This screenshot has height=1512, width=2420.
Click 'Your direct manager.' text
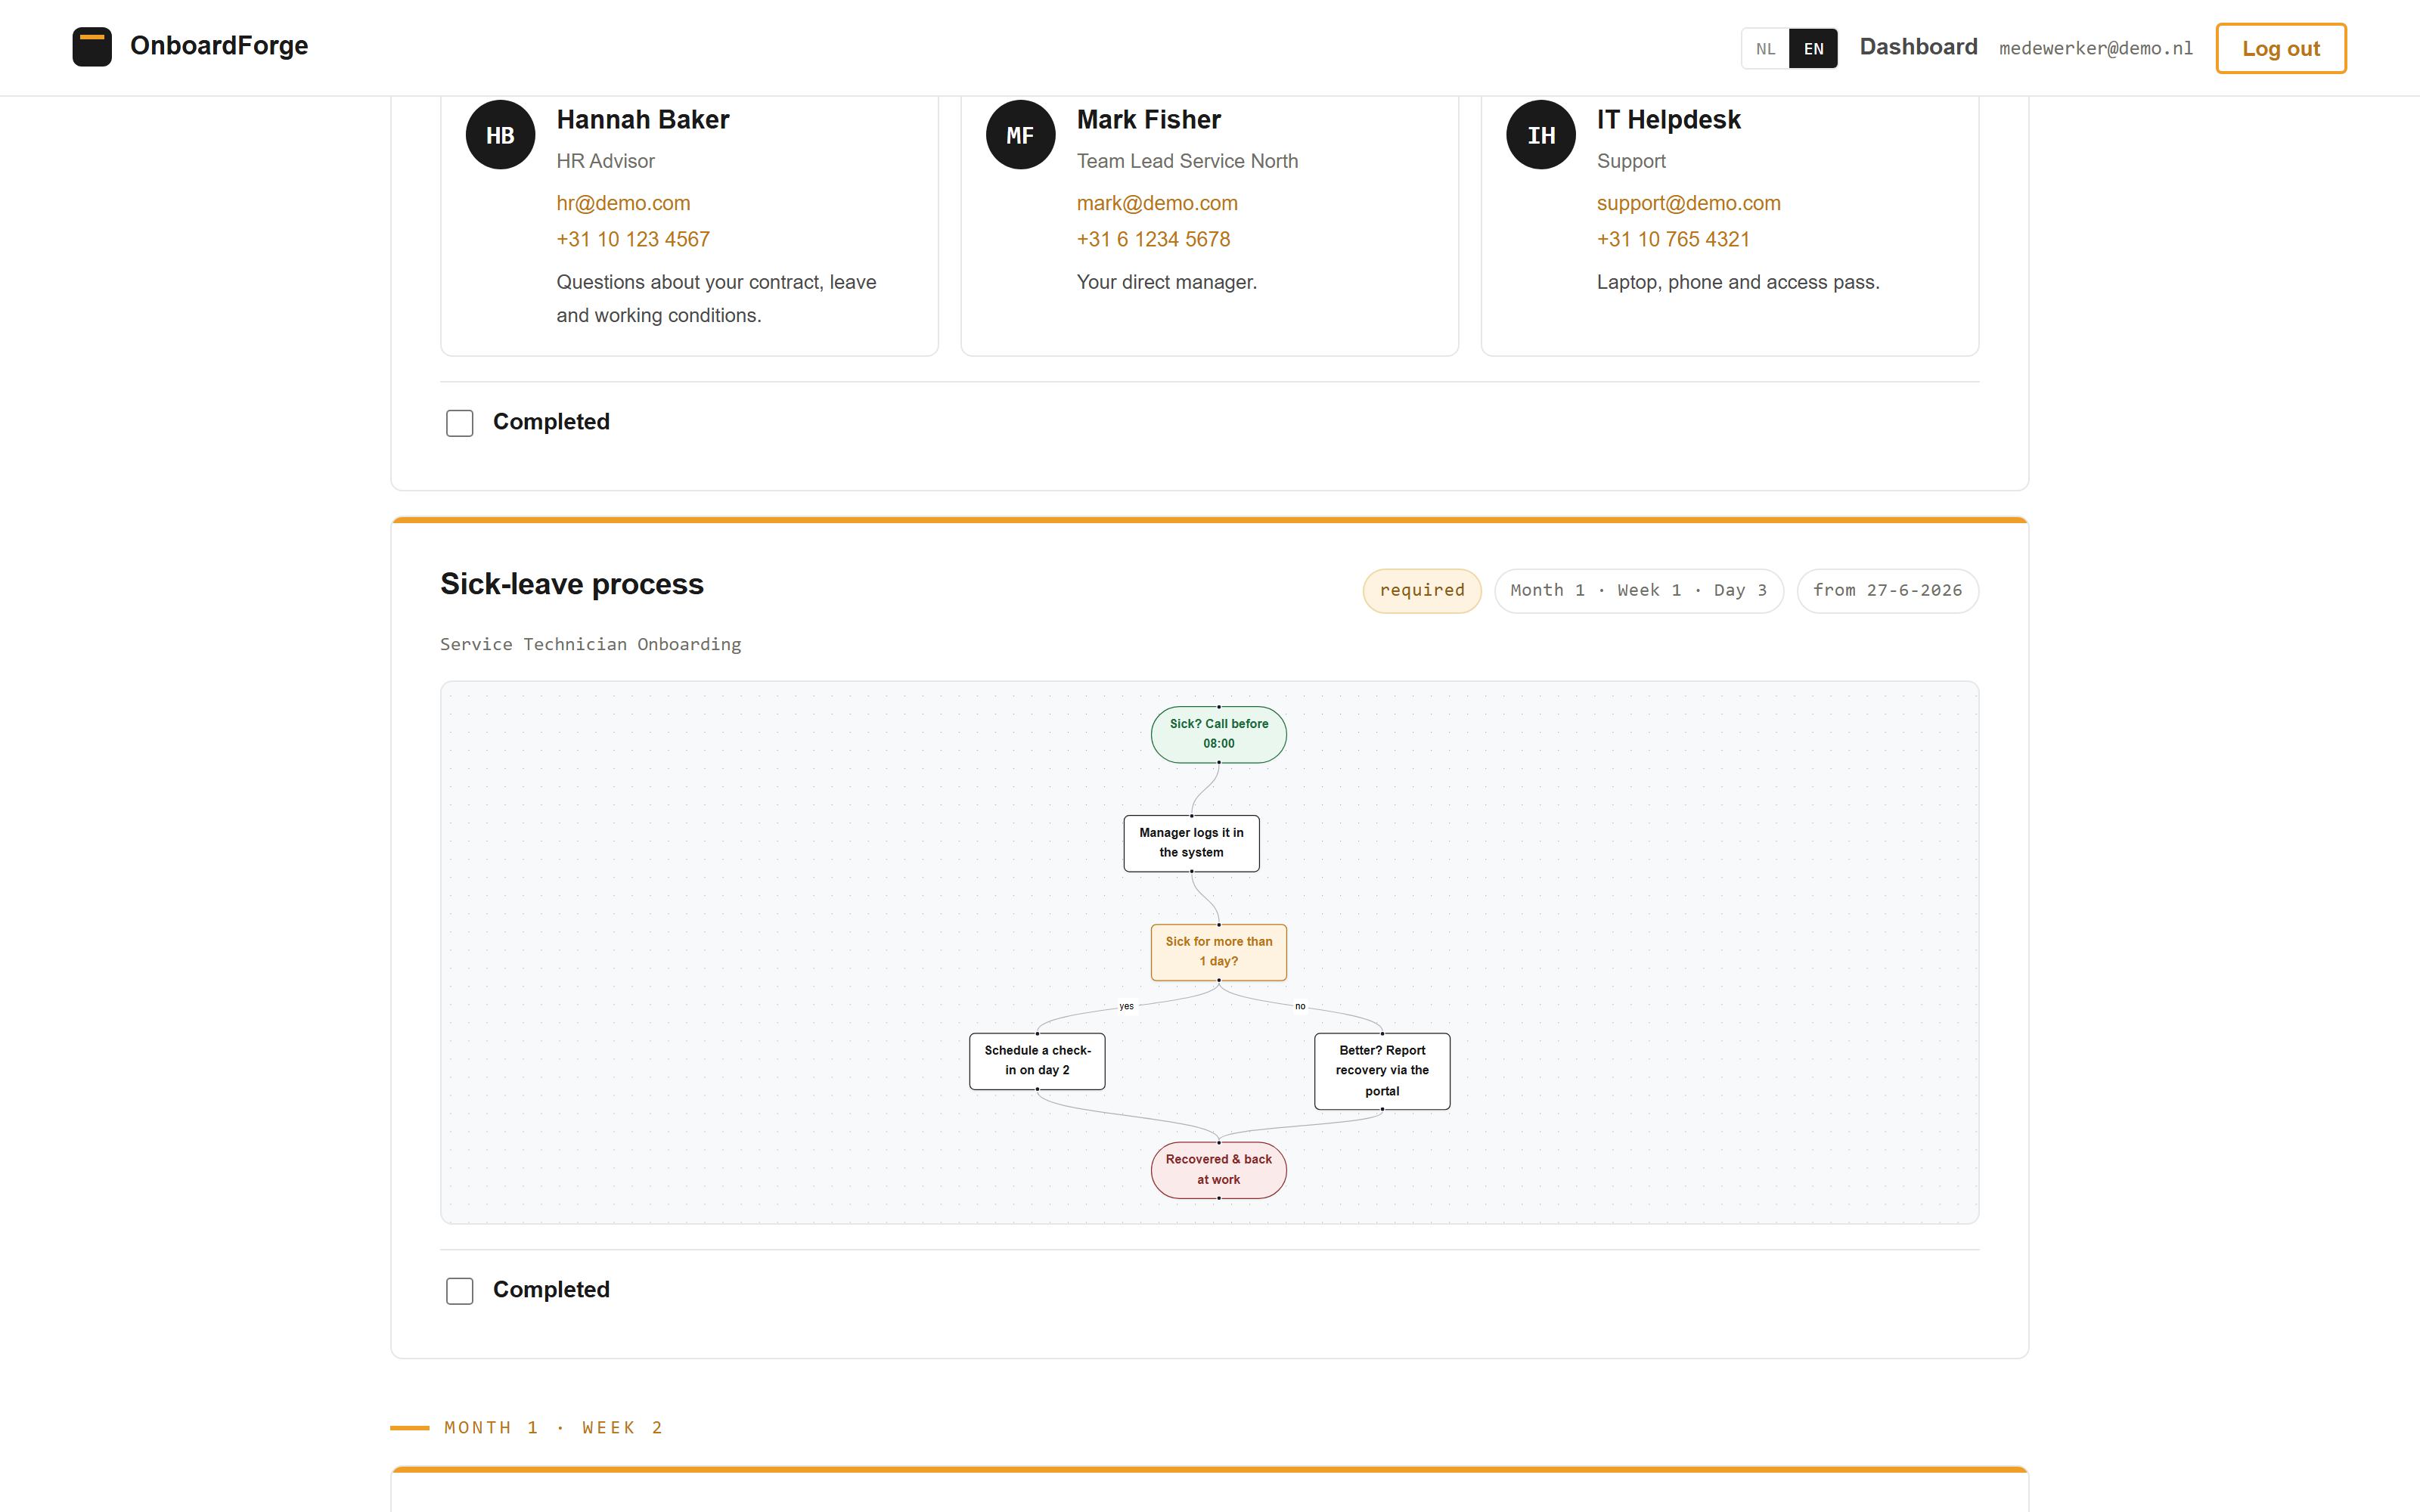coord(1166,282)
